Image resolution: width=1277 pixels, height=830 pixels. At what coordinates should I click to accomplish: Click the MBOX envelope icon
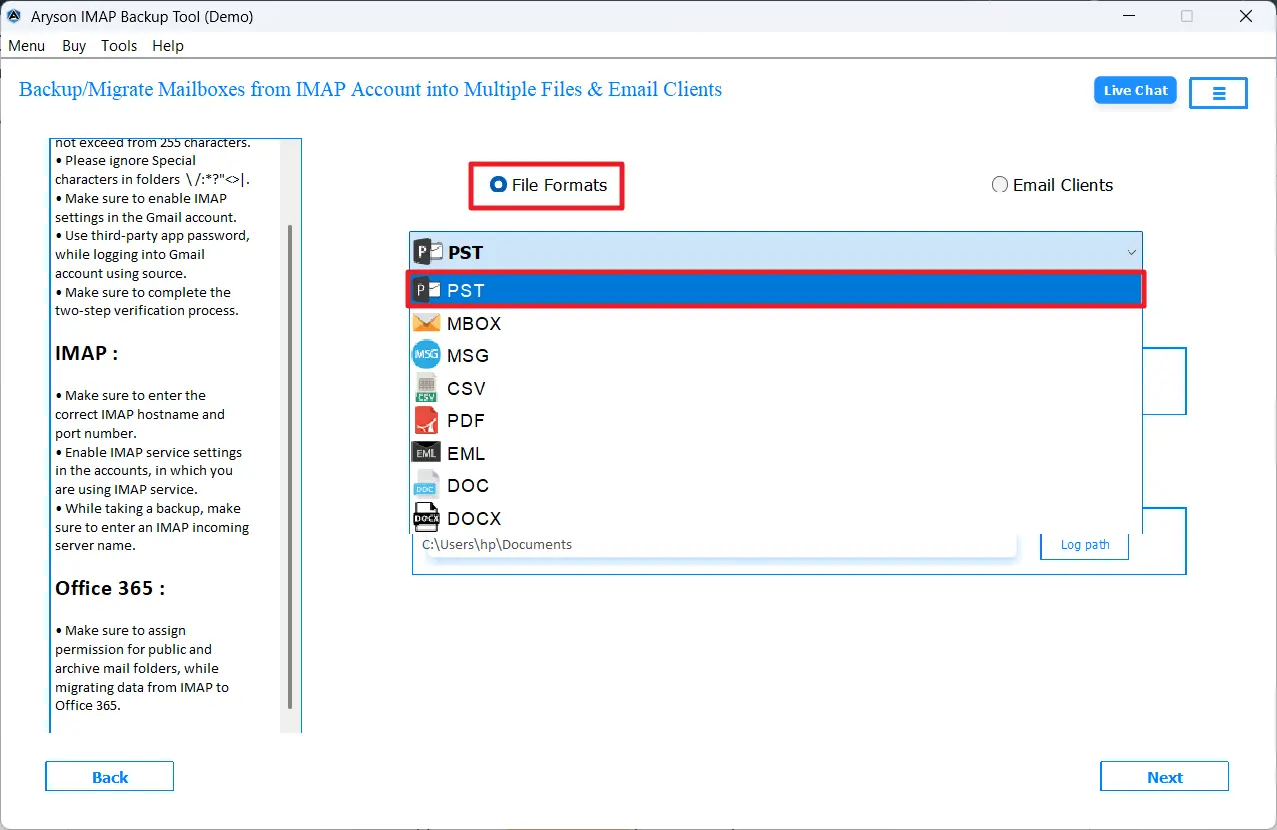point(427,323)
